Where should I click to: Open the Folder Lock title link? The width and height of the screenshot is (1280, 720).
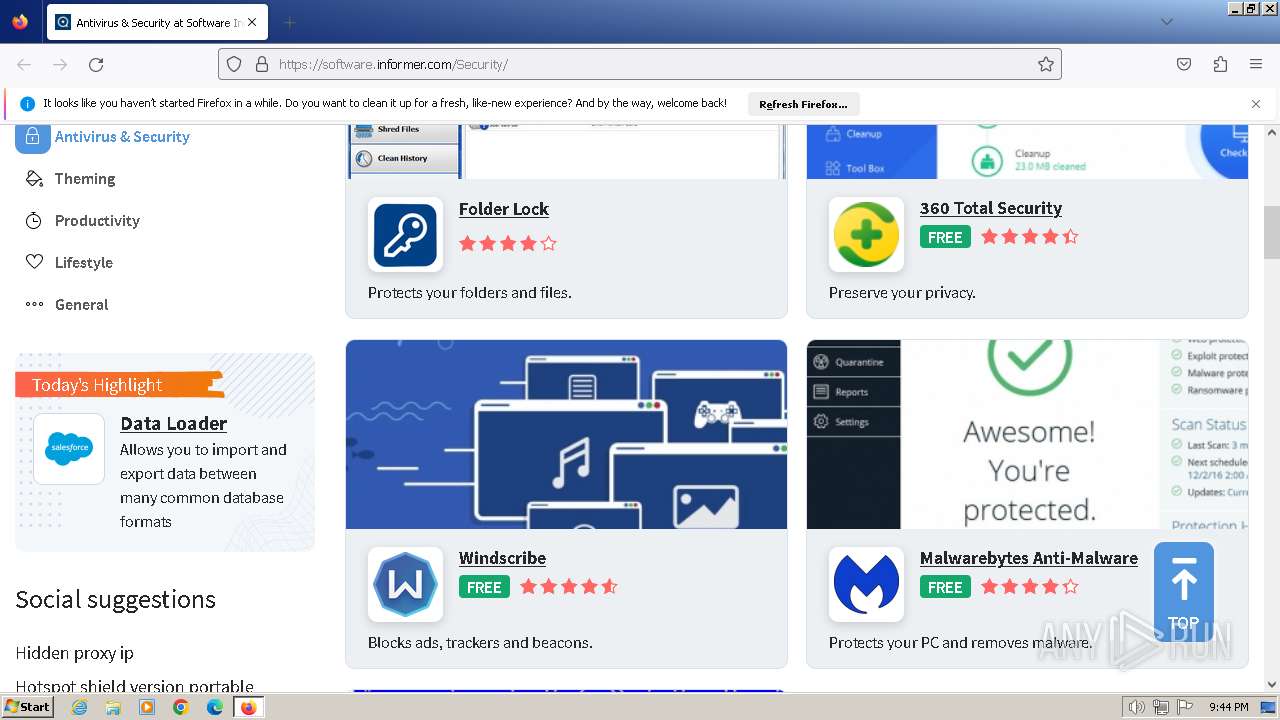(504, 209)
